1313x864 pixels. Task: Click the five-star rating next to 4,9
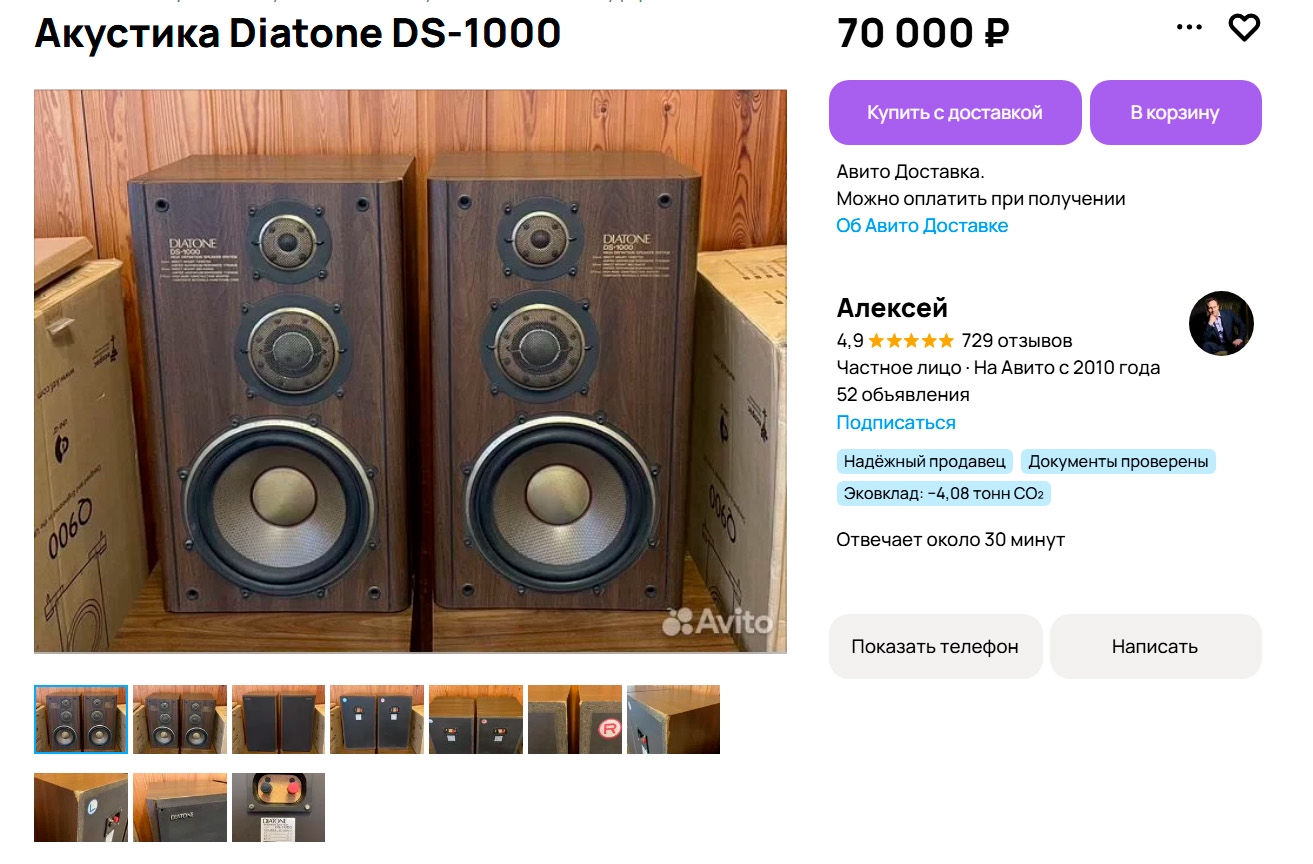pyautogui.click(x=911, y=340)
